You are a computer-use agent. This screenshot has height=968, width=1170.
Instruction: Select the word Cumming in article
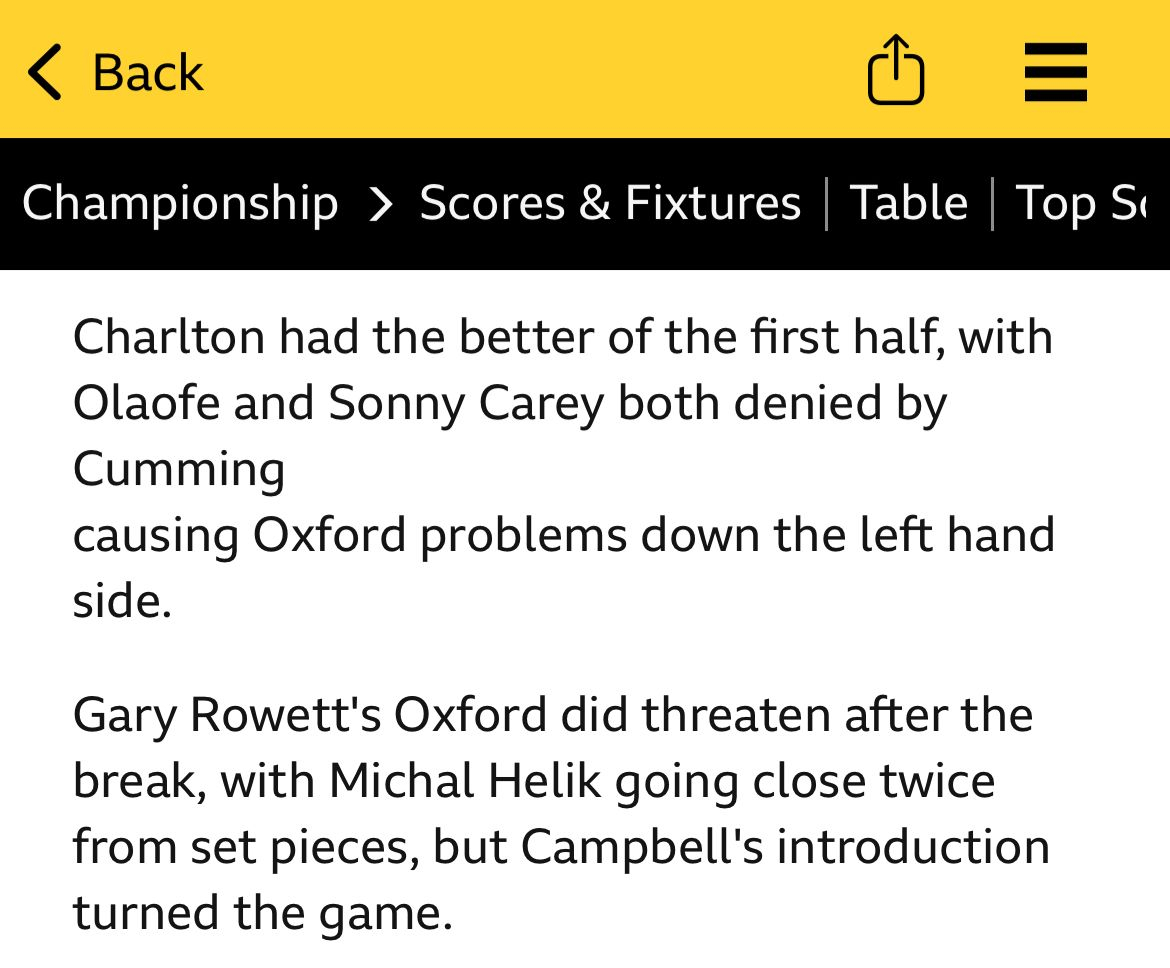[x=179, y=470]
